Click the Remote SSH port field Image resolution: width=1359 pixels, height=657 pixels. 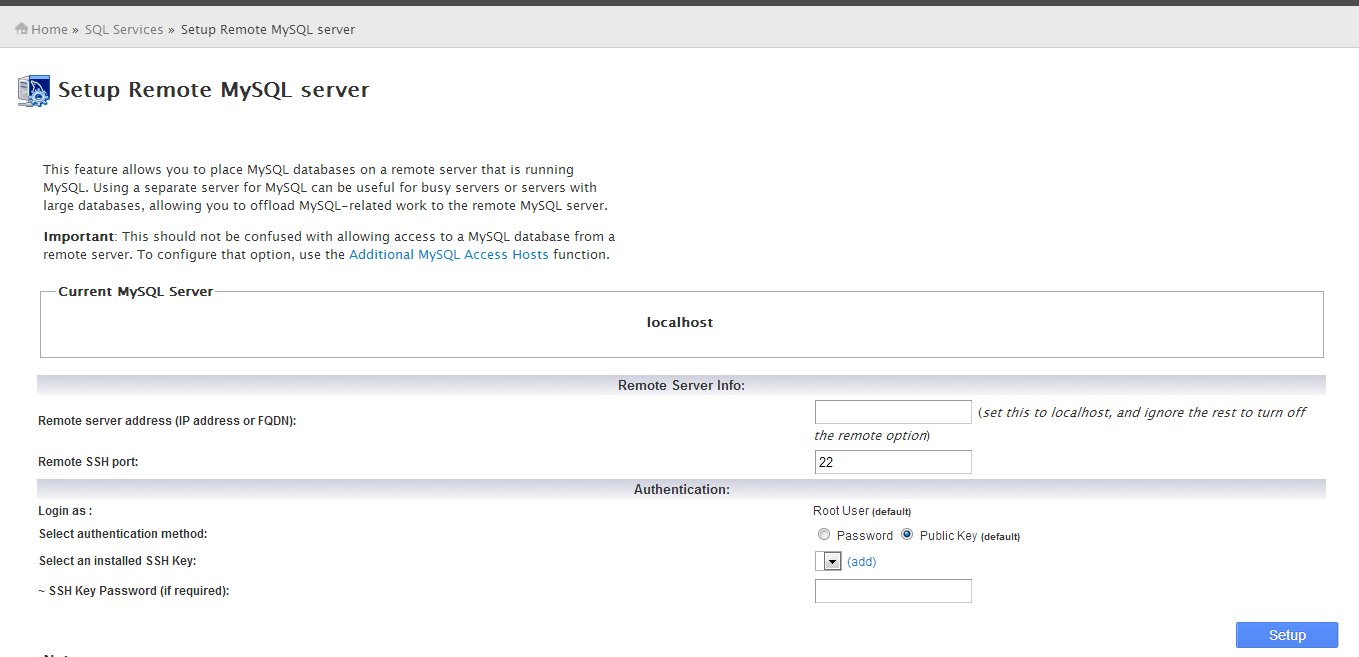point(893,462)
